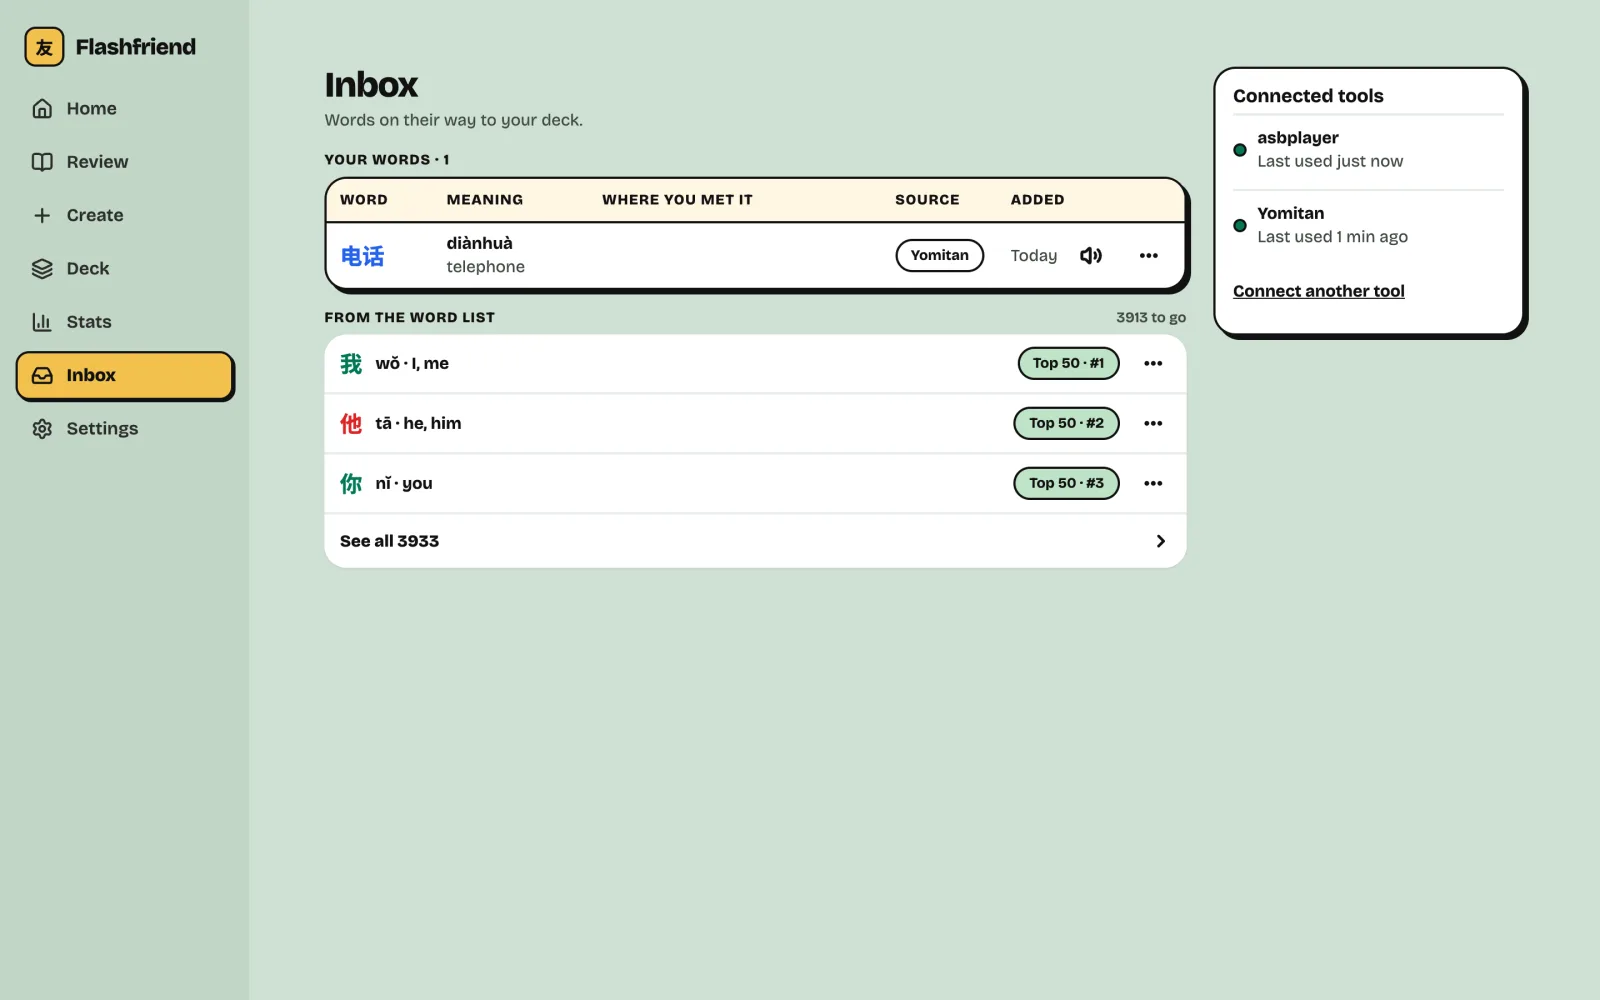Select asbplayer connected tool

[x=1368, y=149]
